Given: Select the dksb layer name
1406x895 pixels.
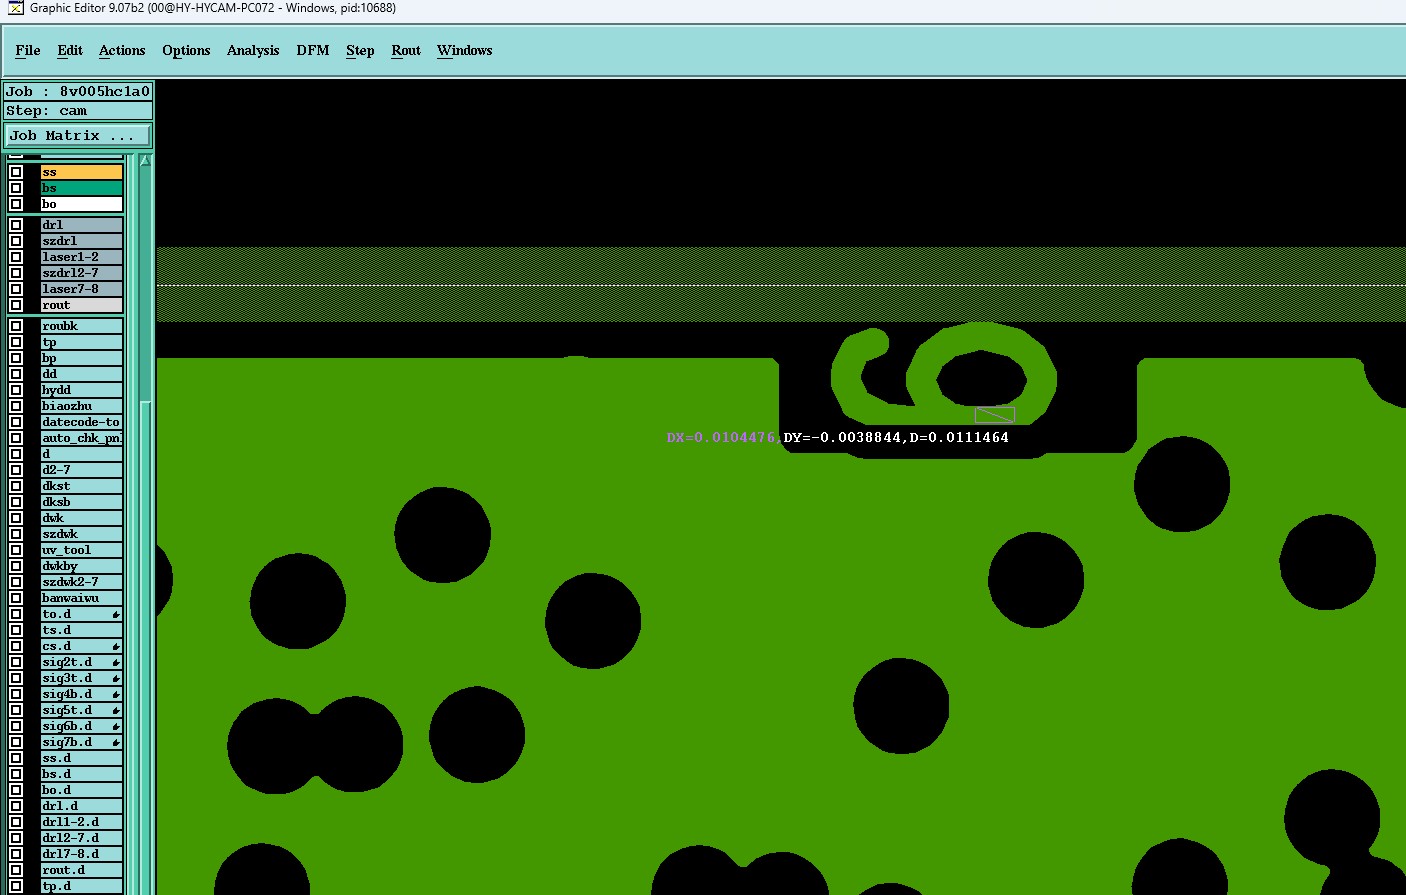Looking at the screenshot, I should pyautogui.click(x=81, y=502).
